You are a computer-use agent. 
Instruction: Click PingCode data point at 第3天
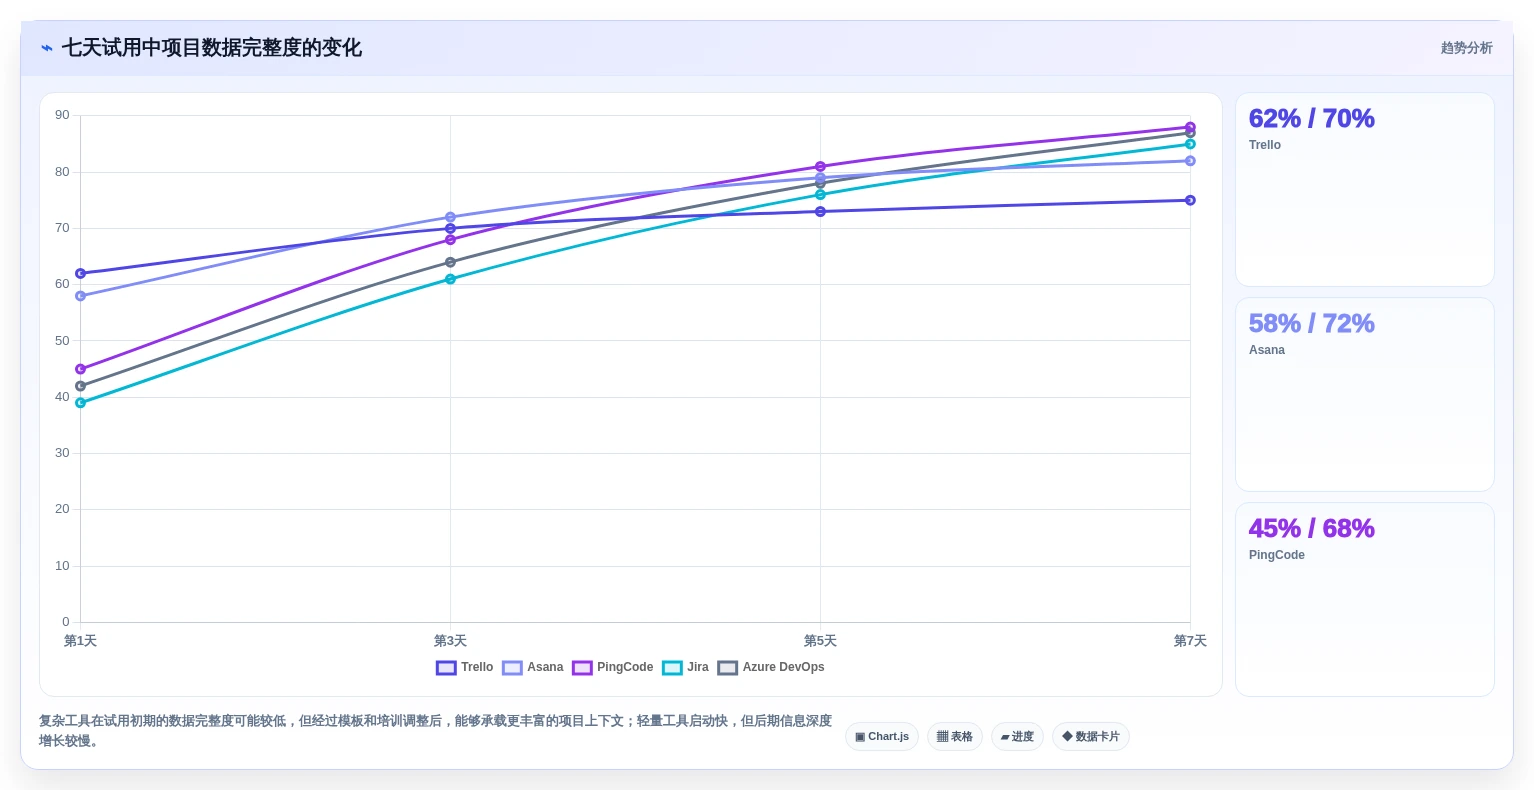click(450, 240)
